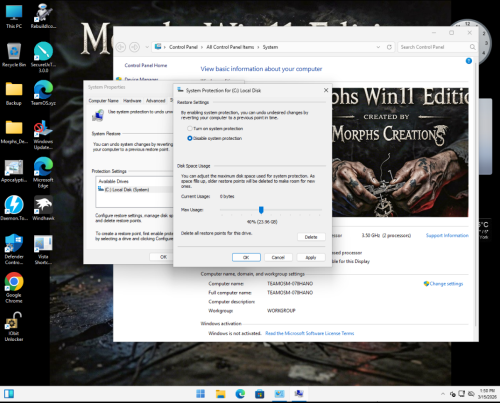This screenshot has height=403, width=500.
Task: Select Disable system protection option
Action: point(215,138)
